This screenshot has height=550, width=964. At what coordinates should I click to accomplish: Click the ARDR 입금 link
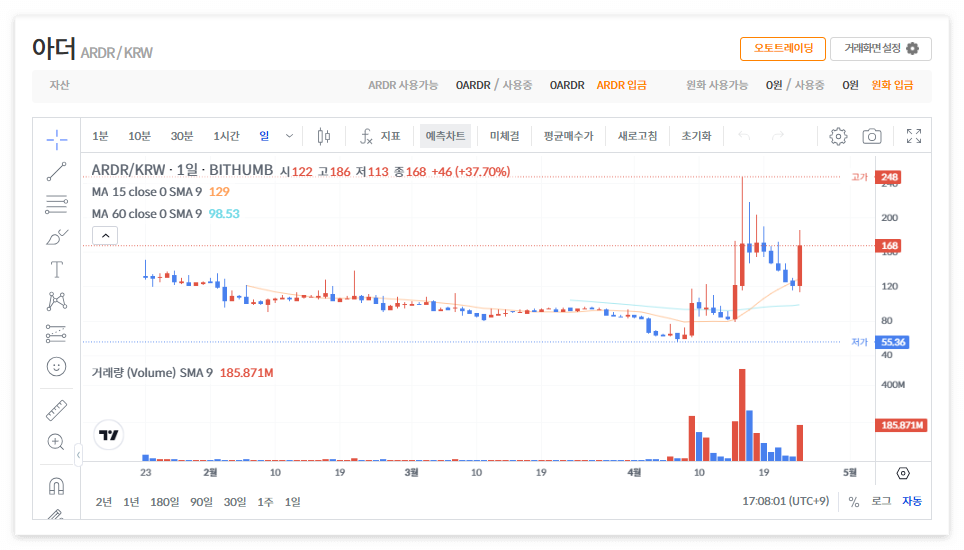[x=621, y=85]
